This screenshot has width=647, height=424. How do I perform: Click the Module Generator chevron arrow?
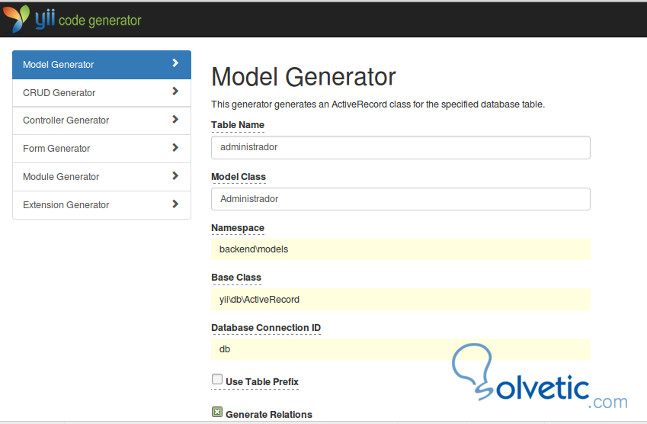(175, 176)
